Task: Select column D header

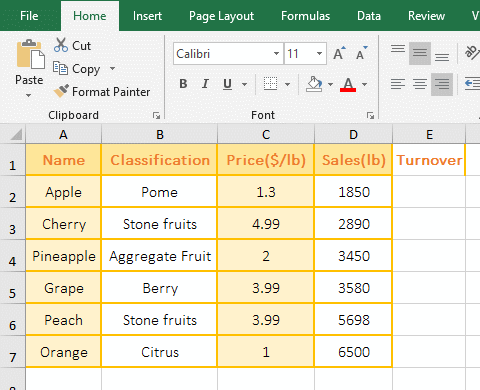Action: tap(353, 134)
